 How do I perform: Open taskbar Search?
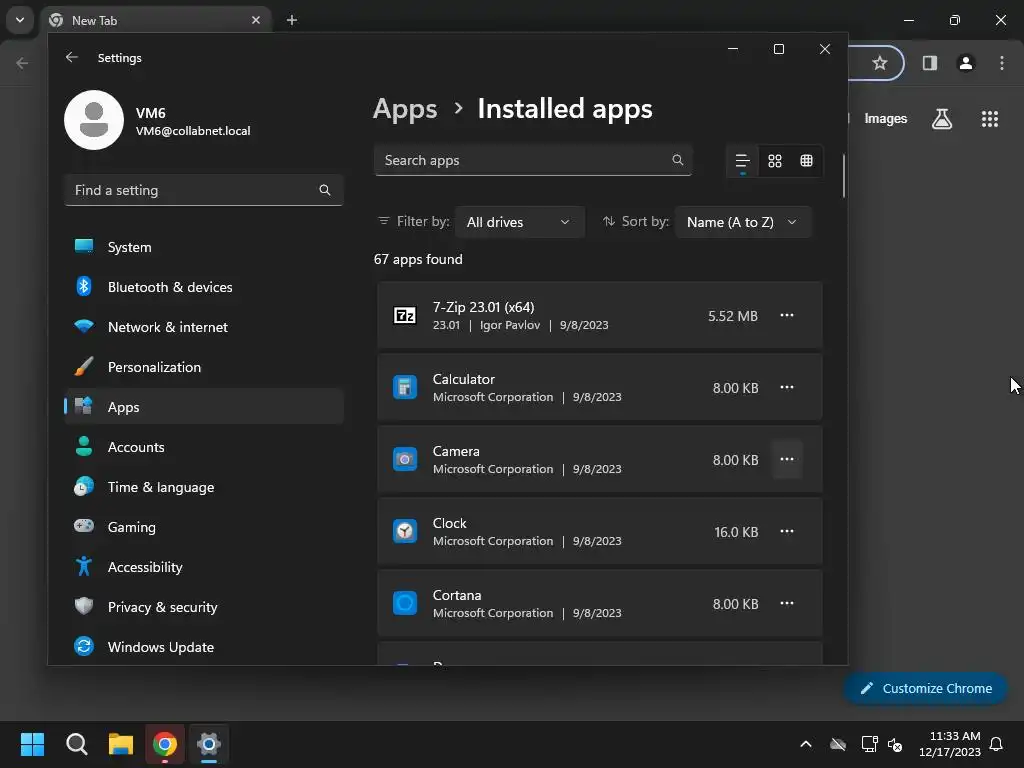pos(76,744)
